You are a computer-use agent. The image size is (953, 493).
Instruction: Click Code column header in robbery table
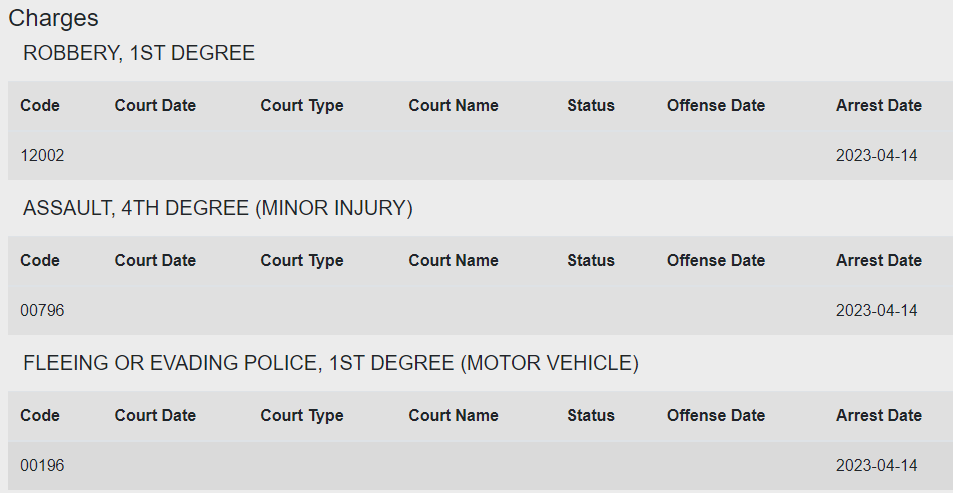[x=40, y=105]
